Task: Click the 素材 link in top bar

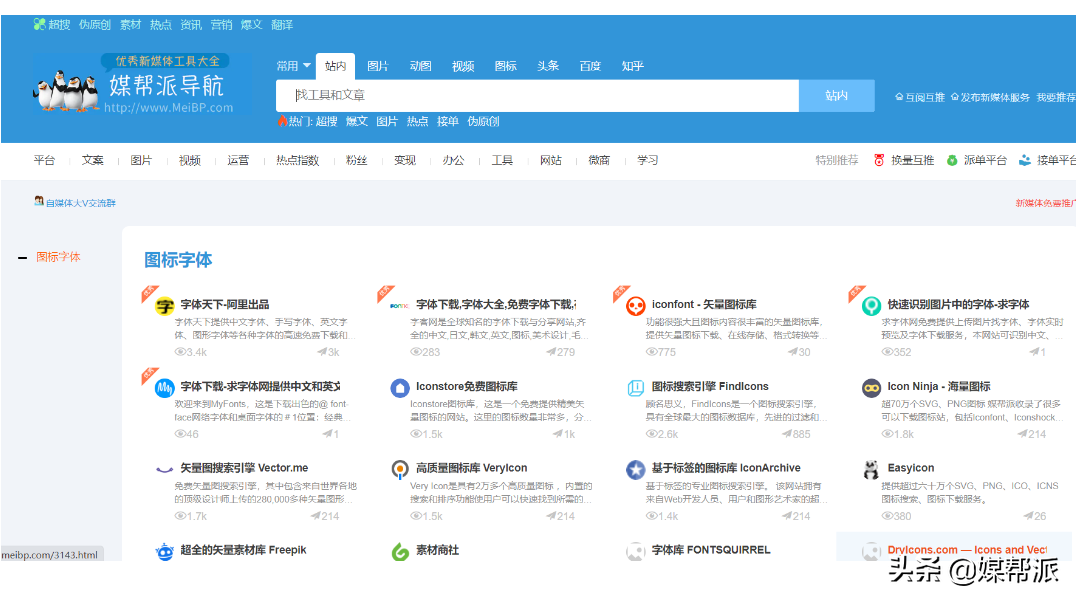Action: click(130, 25)
